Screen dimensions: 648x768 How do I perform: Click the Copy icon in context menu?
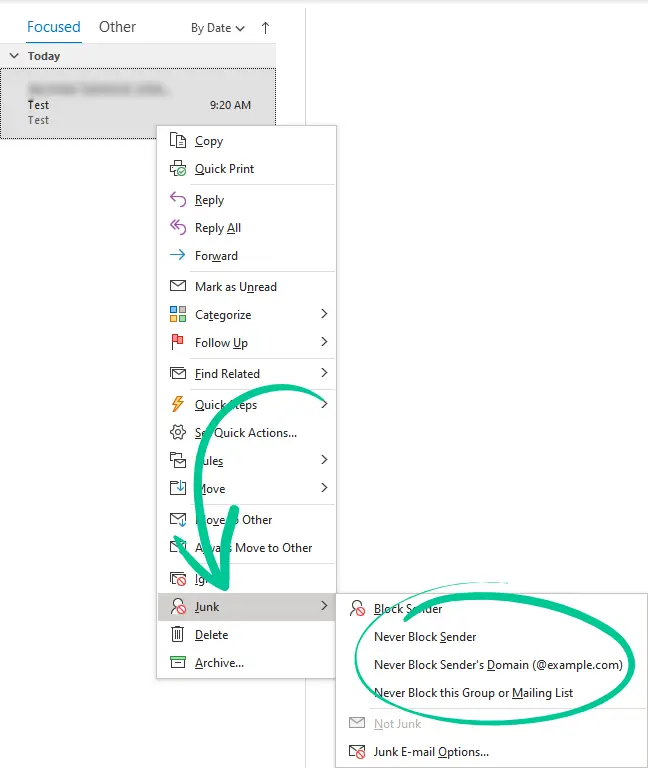[x=178, y=141]
